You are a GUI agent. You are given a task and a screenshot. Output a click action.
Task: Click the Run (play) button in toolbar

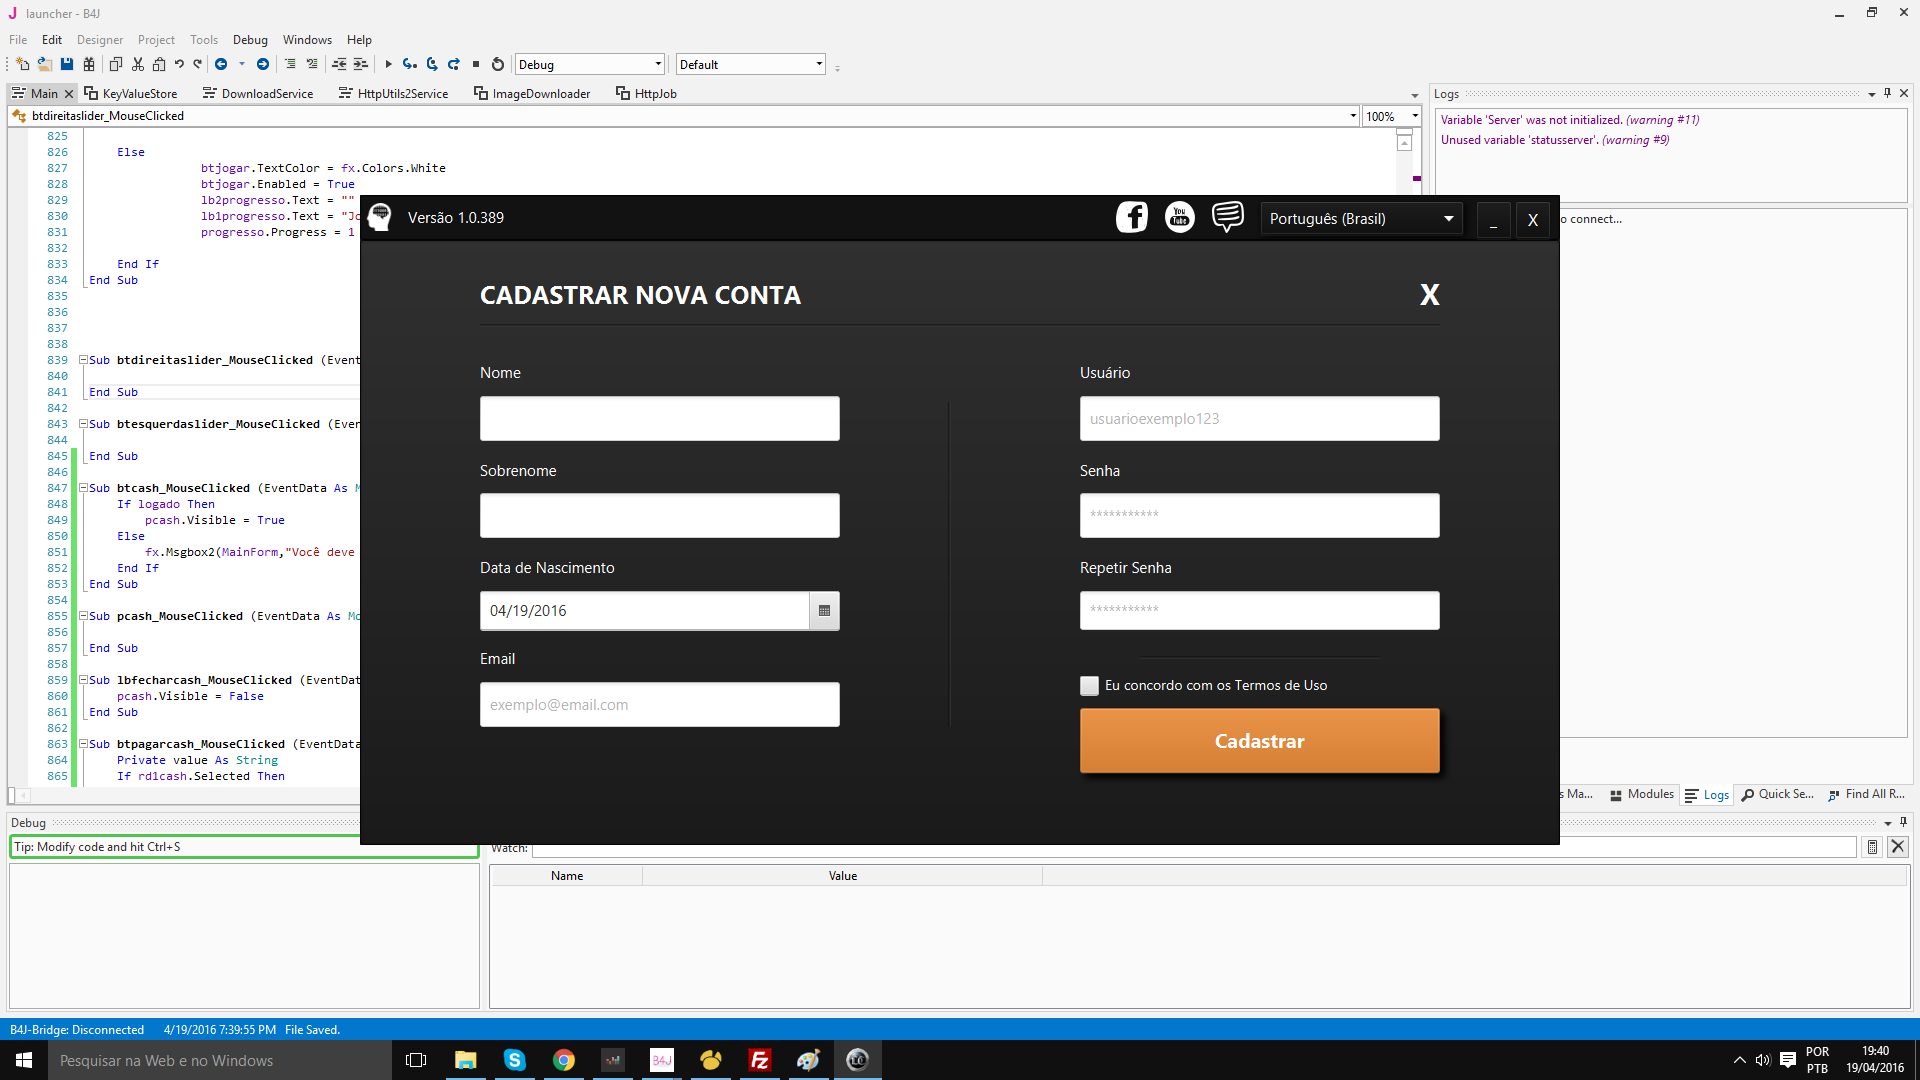[388, 64]
